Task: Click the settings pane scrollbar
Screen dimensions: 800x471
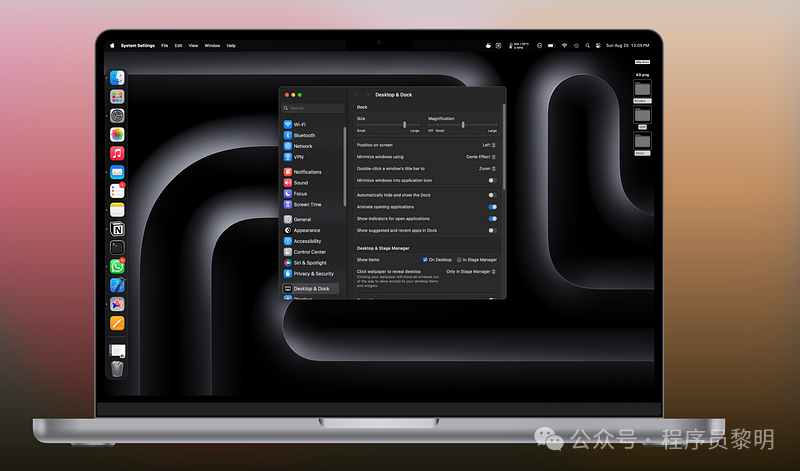Action: (x=504, y=148)
